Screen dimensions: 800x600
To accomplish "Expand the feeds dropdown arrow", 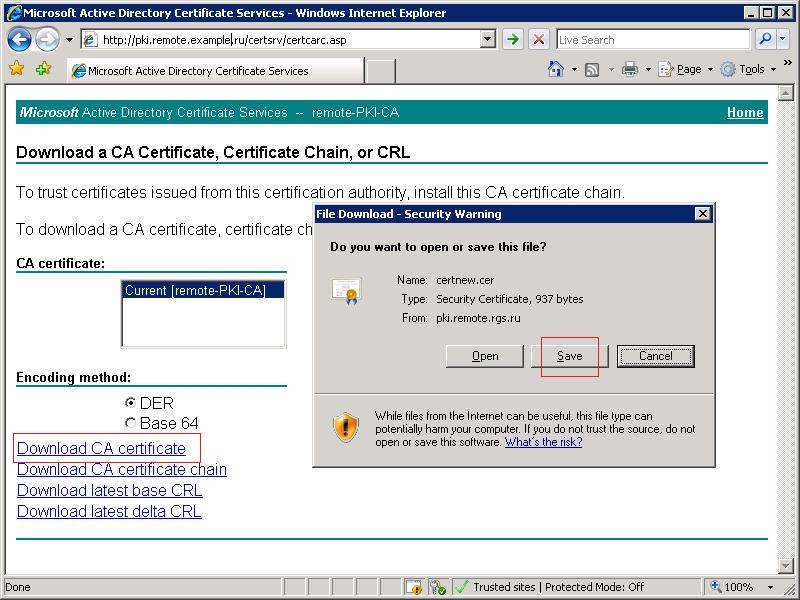I will [x=611, y=69].
